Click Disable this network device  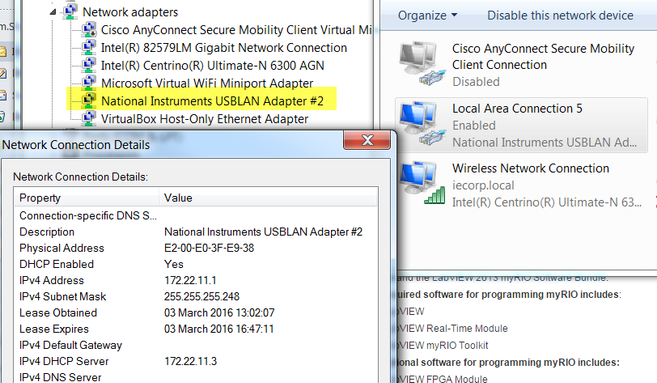[560, 16]
